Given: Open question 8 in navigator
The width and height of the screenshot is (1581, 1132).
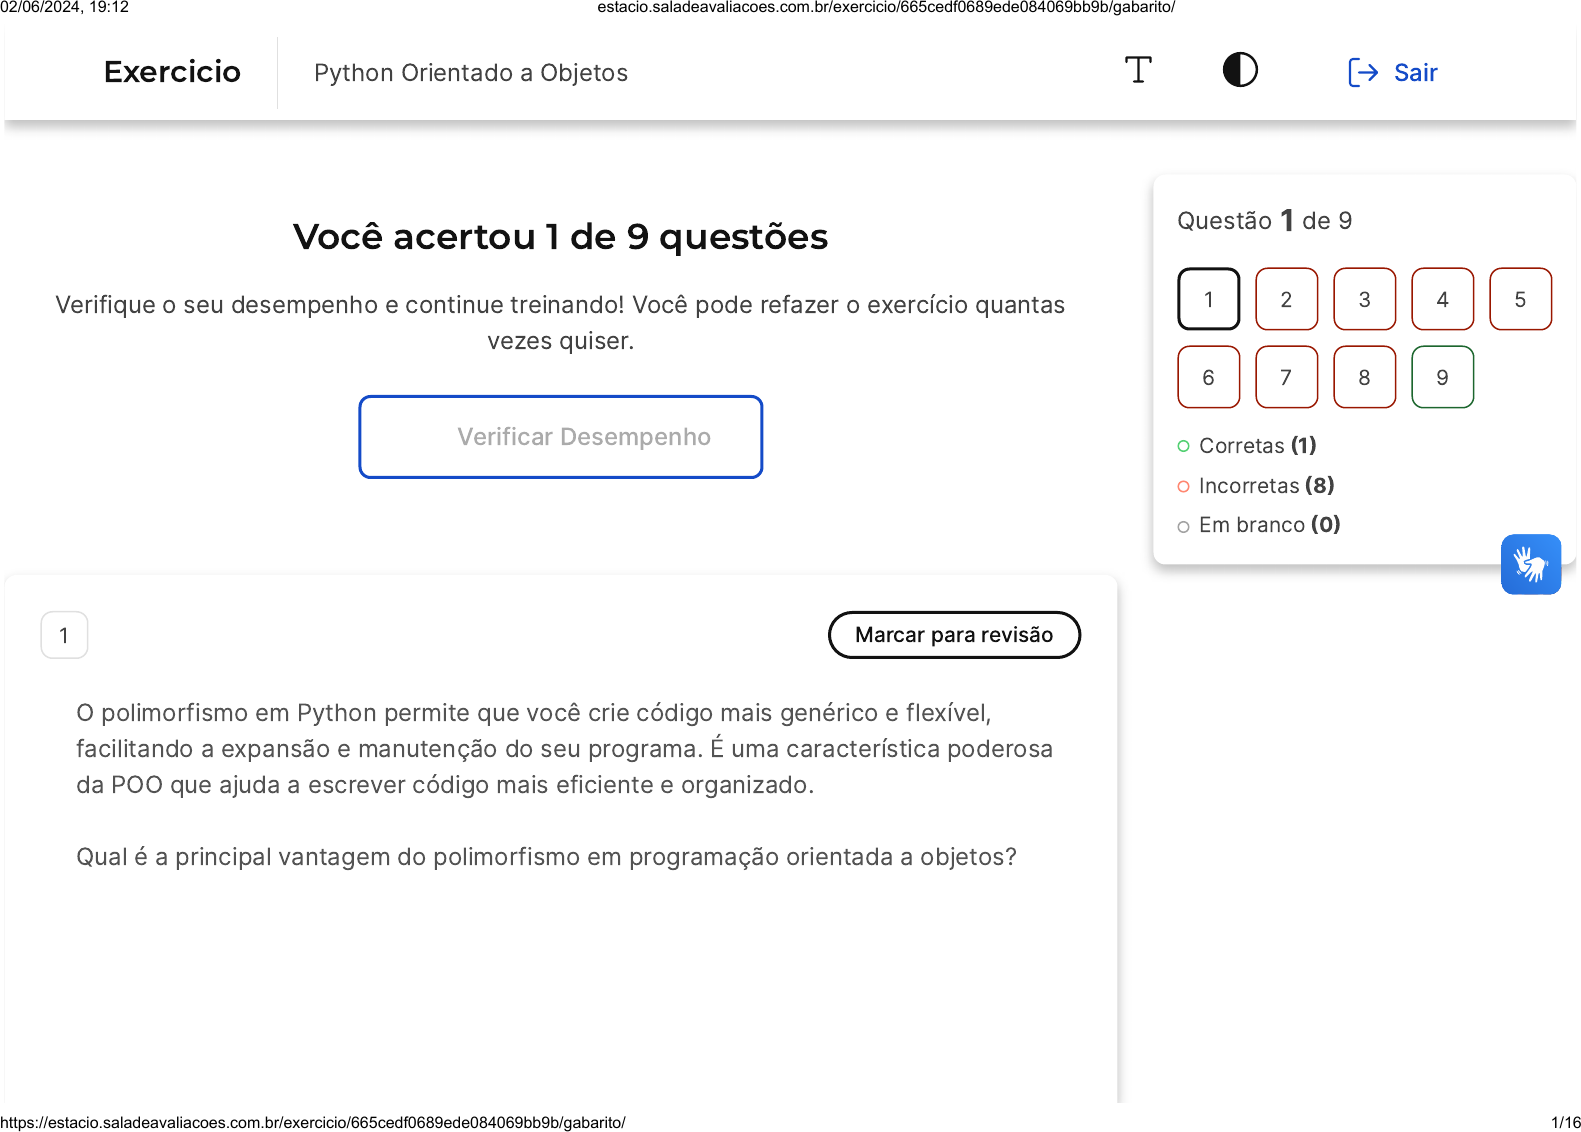Looking at the screenshot, I should [1364, 377].
